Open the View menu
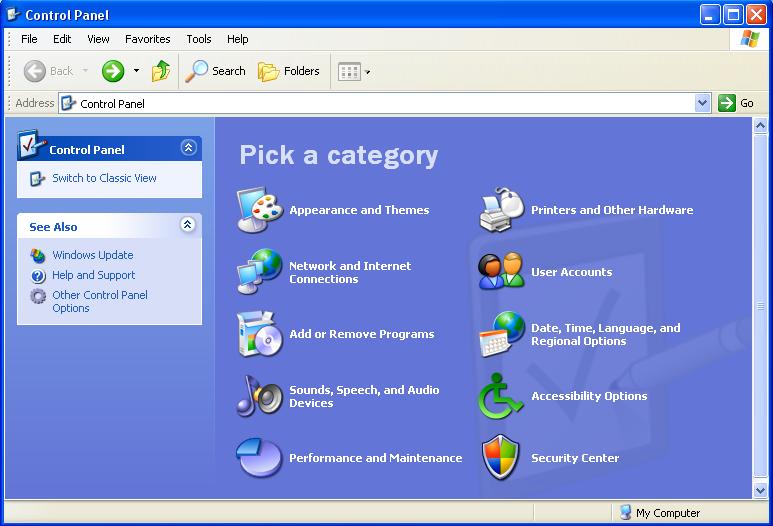Viewport: 773px width, 526px height. [x=98, y=39]
